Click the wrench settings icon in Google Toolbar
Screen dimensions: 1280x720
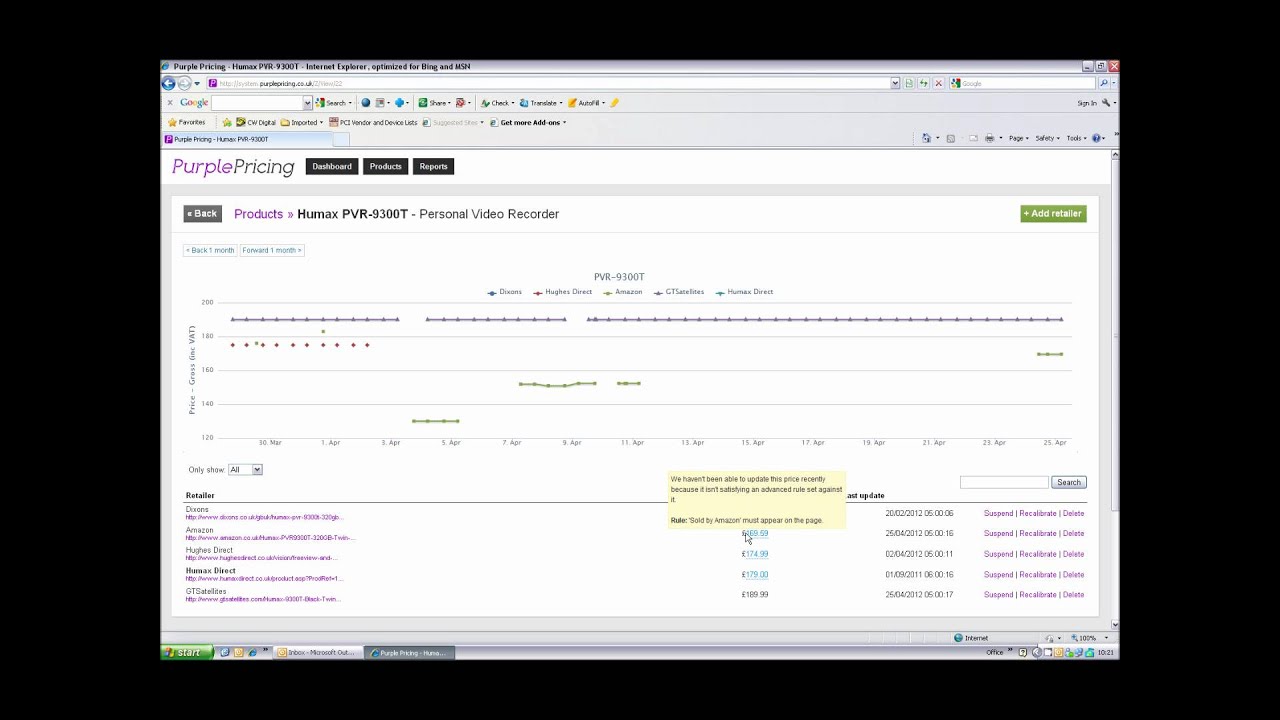[x=1106, y=103]
